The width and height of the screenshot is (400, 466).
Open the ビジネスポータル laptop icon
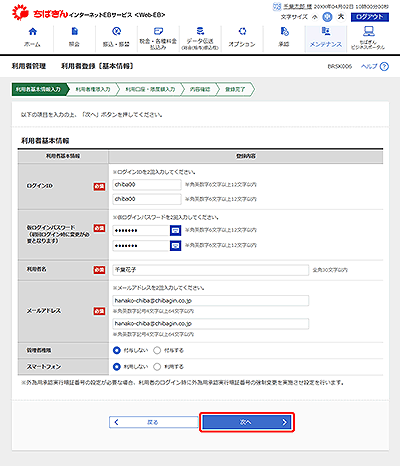click(x=368, y=31)
